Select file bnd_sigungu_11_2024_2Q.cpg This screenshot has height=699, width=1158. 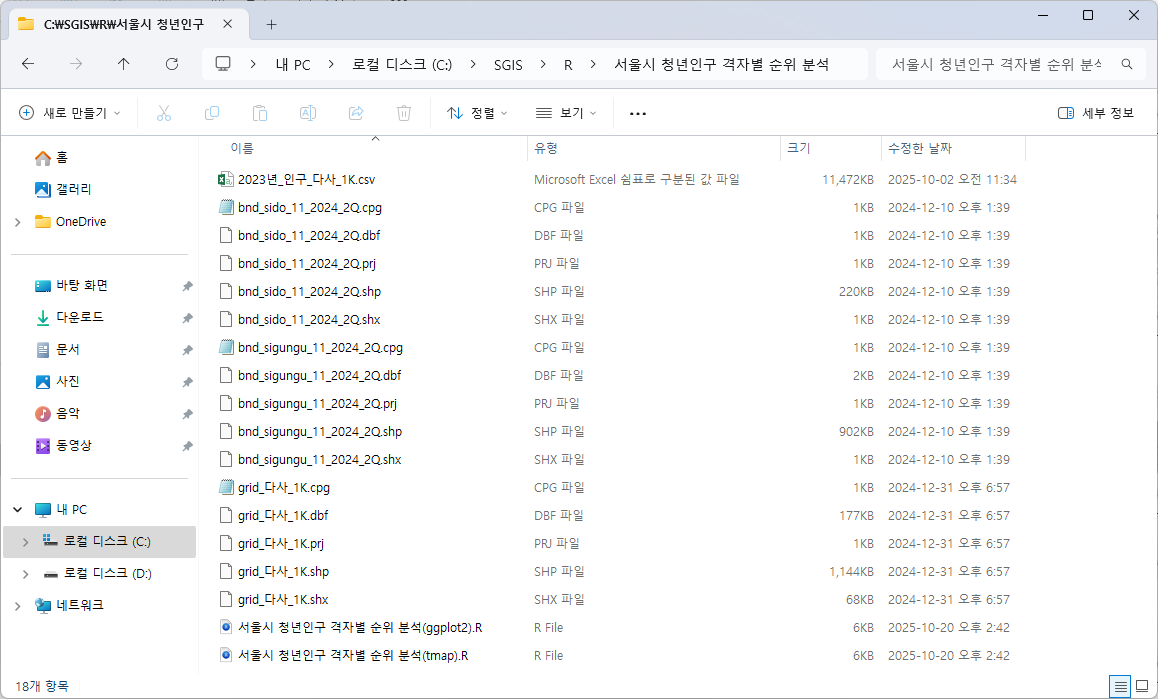click(x=320, y=348)
